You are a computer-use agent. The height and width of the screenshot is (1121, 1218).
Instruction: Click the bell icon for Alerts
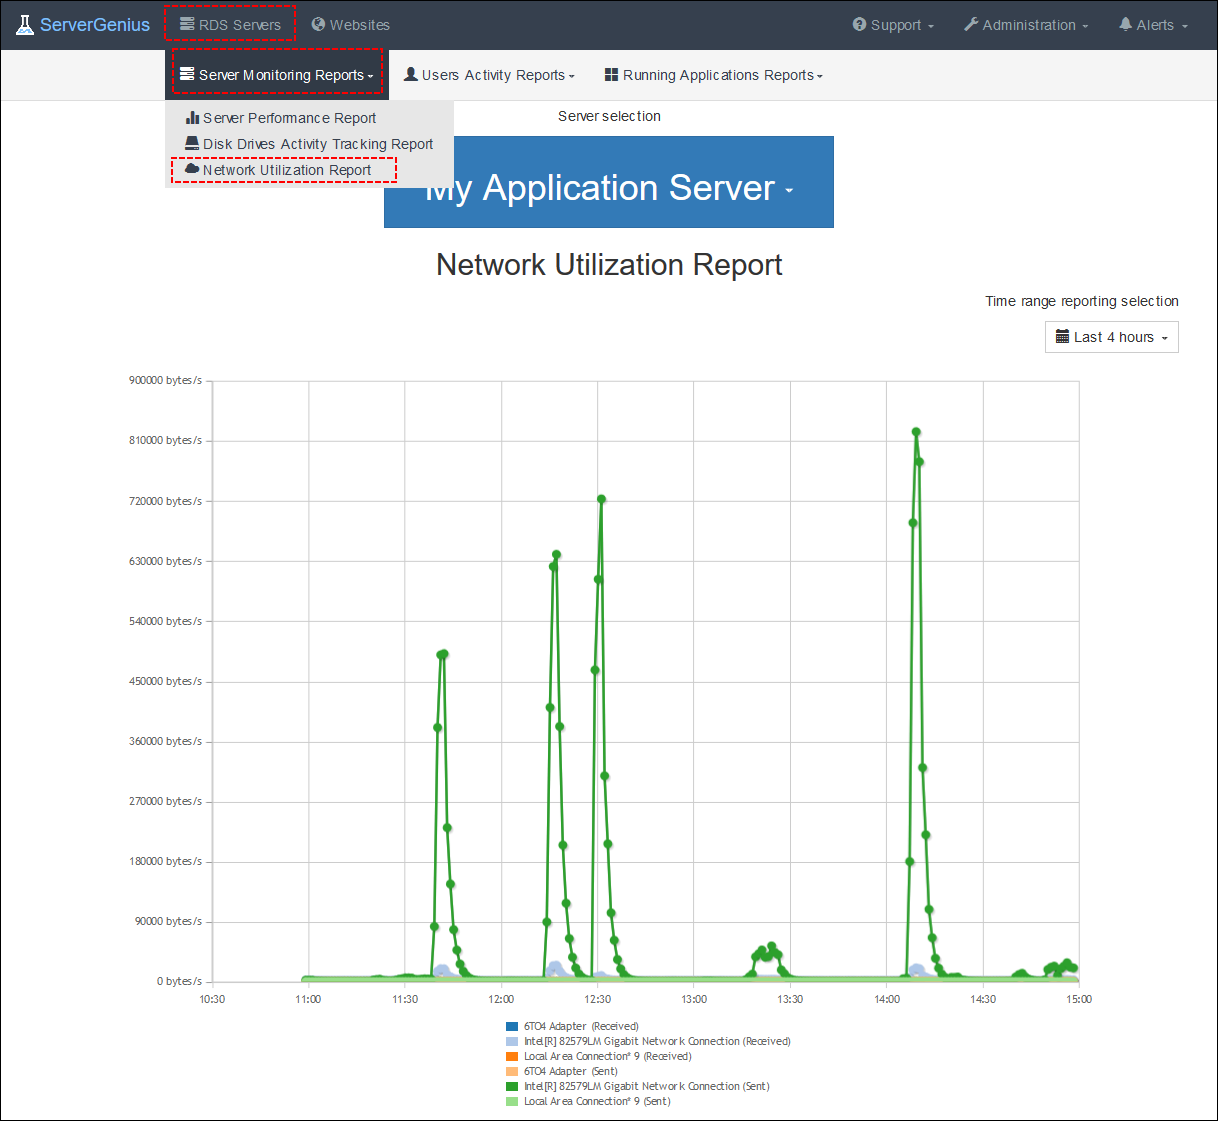click(x=1126, y=24)
